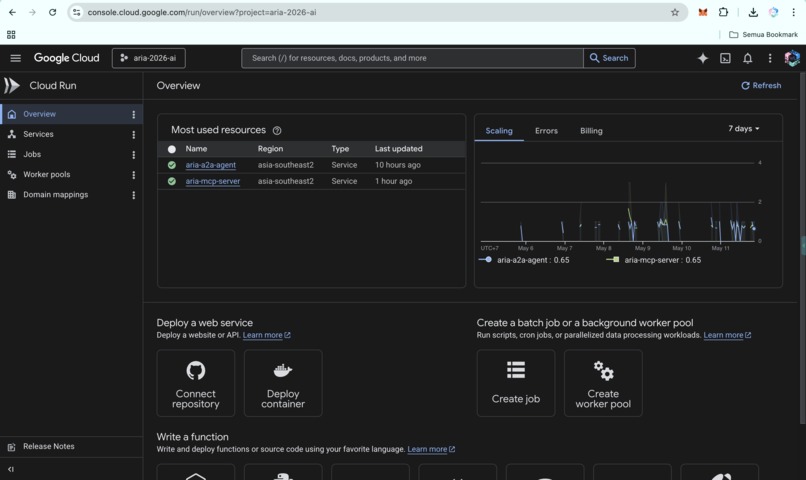
Task: Open the aria-mcp-server service
Action: 213,181
